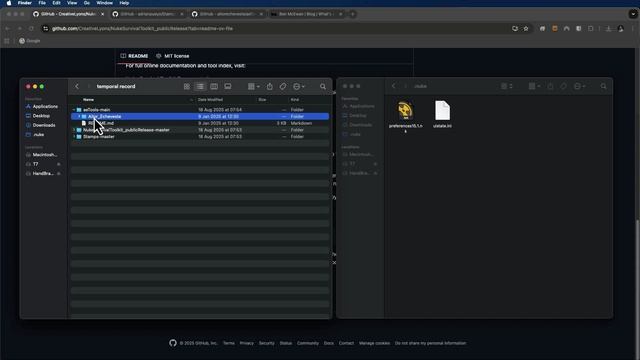The image size is (640, 360).
Task: Open the view switcher in .nuke window
Action: click(x=507, y=86)
